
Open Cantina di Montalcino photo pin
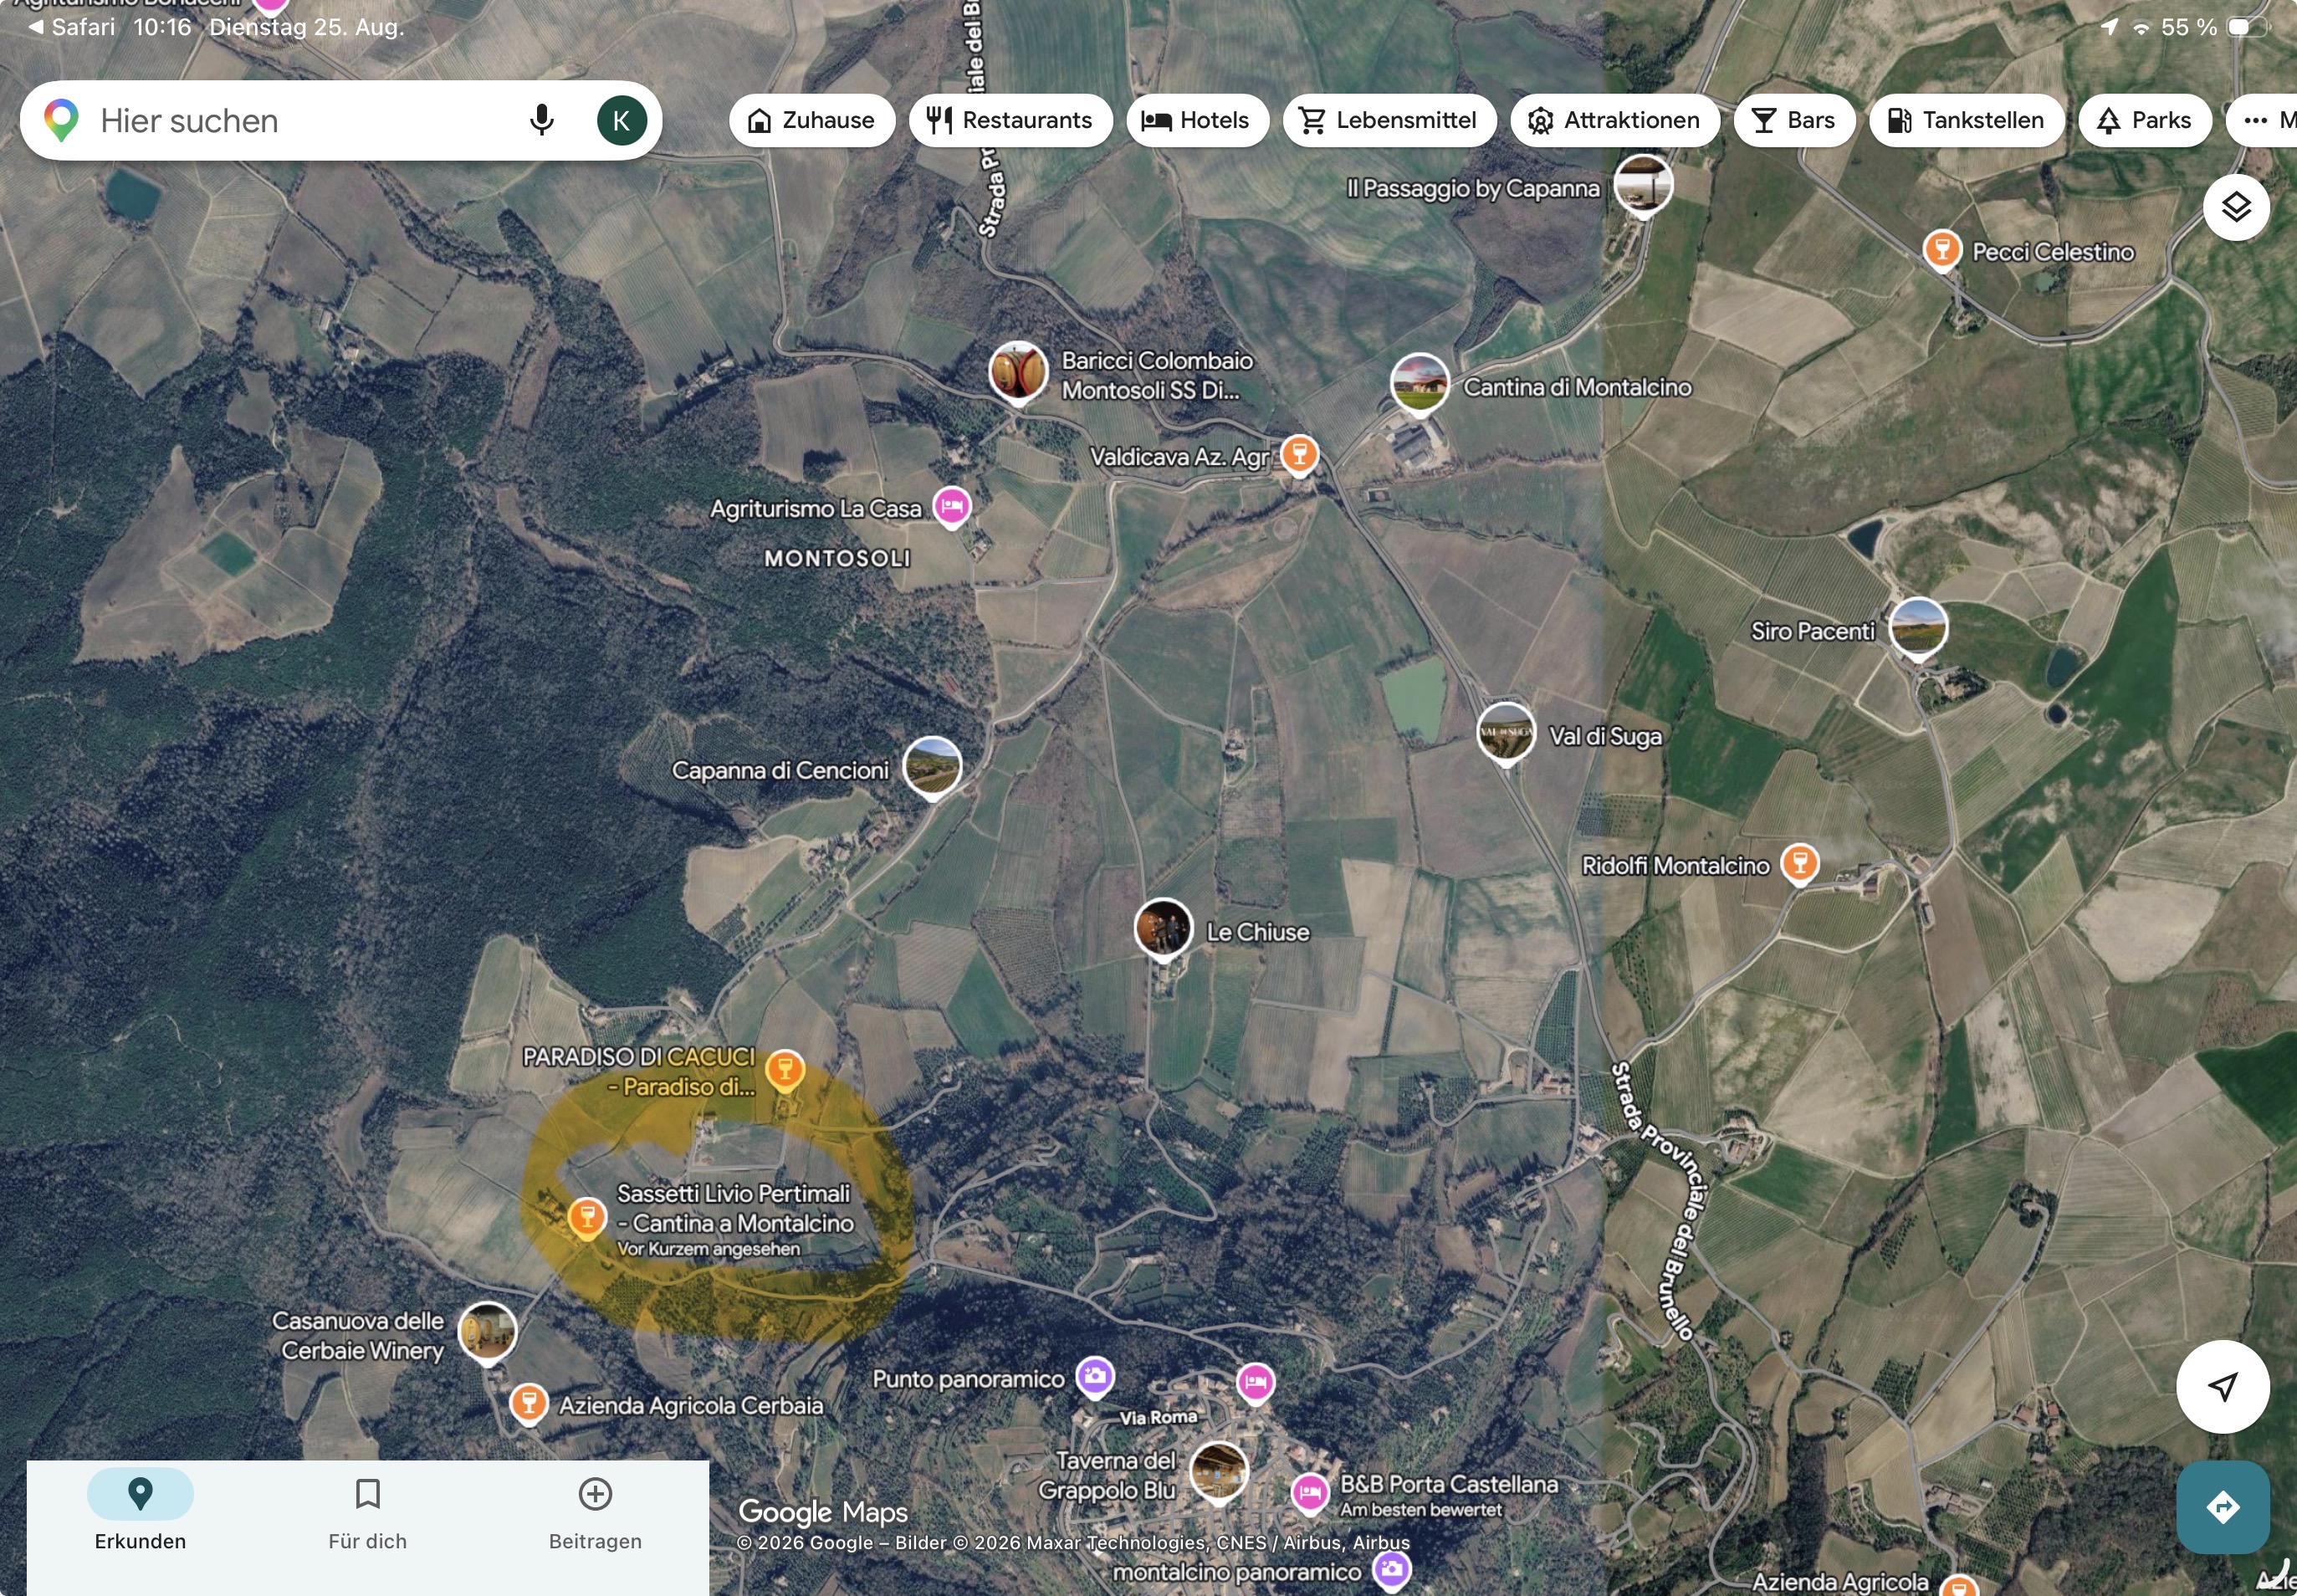(1419, 383)
